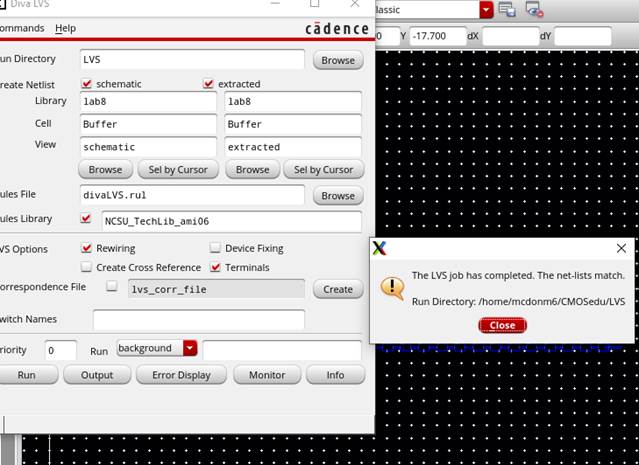
Task: Enable the Device Fixing checkbox
Action: pos(215,248)
